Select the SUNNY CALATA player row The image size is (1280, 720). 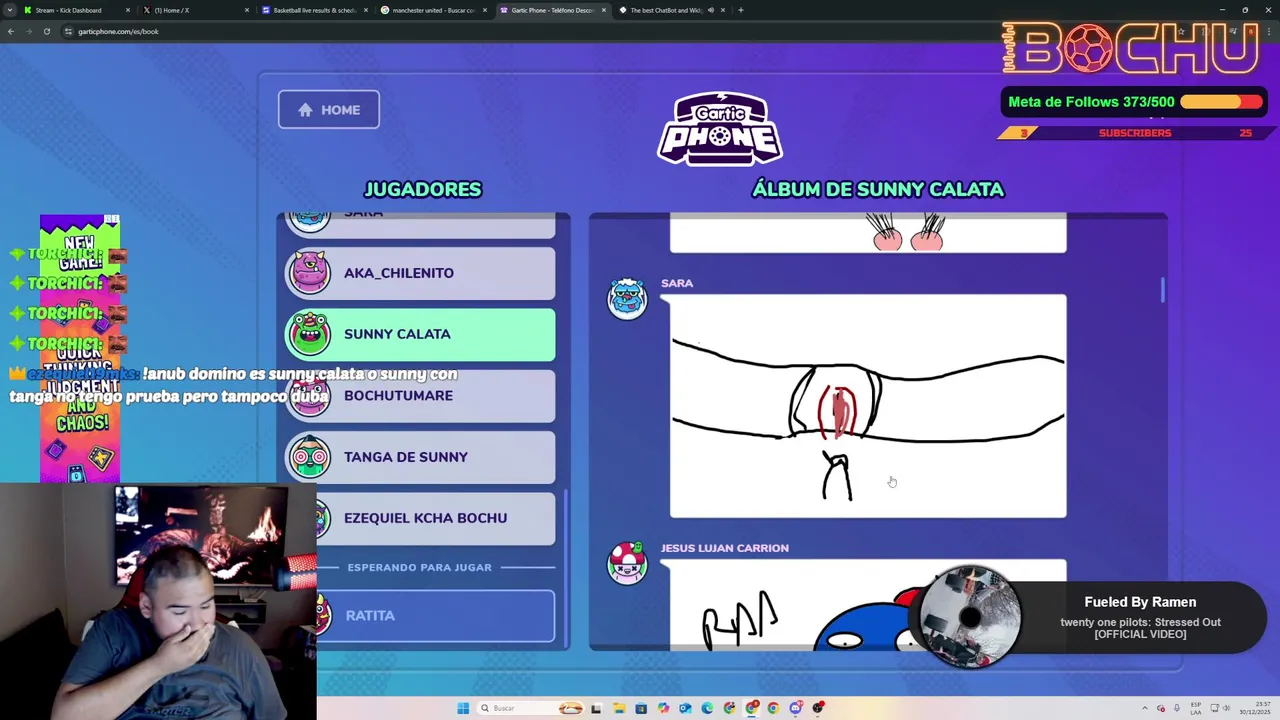421,334
